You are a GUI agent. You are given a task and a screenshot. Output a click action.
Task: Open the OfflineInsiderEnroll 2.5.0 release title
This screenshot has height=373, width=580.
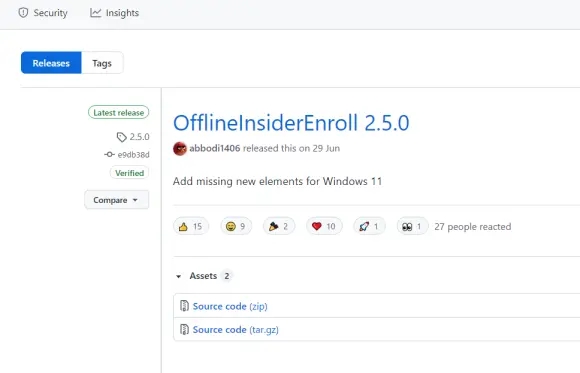(291, 123)
